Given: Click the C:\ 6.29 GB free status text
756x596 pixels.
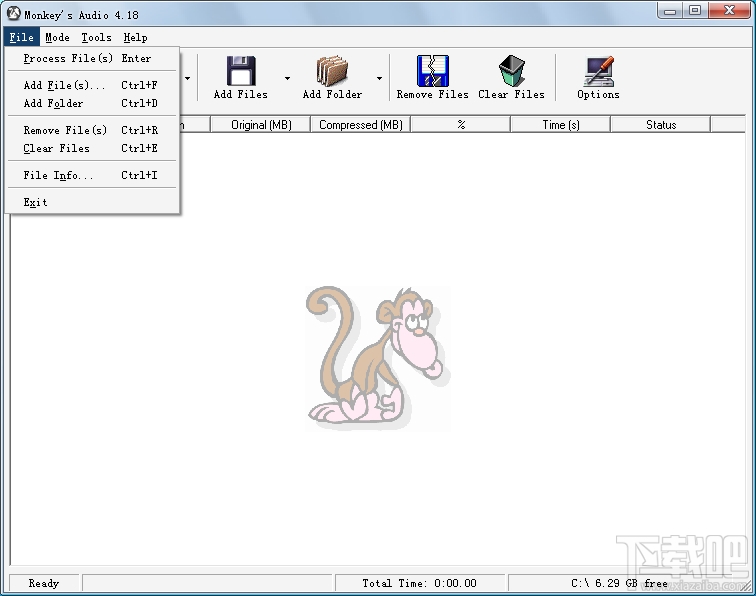Looking at the screenshot, I should click(620, 583).
